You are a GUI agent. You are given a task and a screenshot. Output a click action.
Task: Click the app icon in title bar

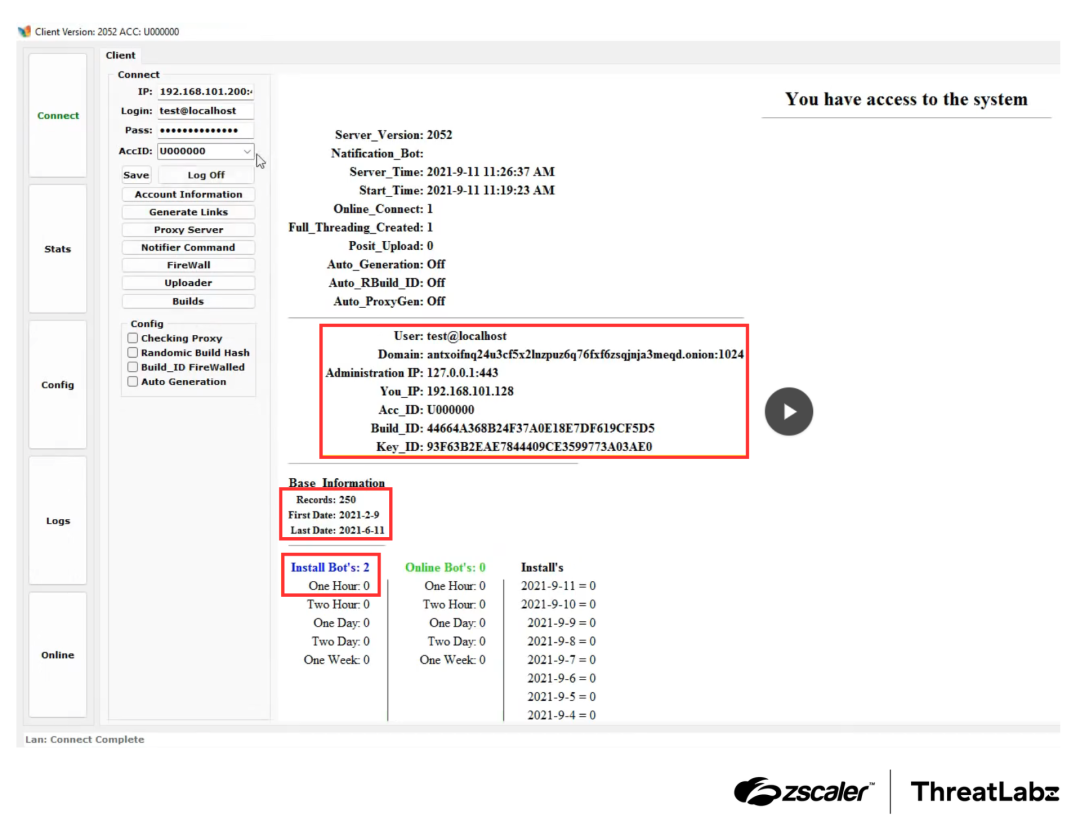[x=25, y=31]
